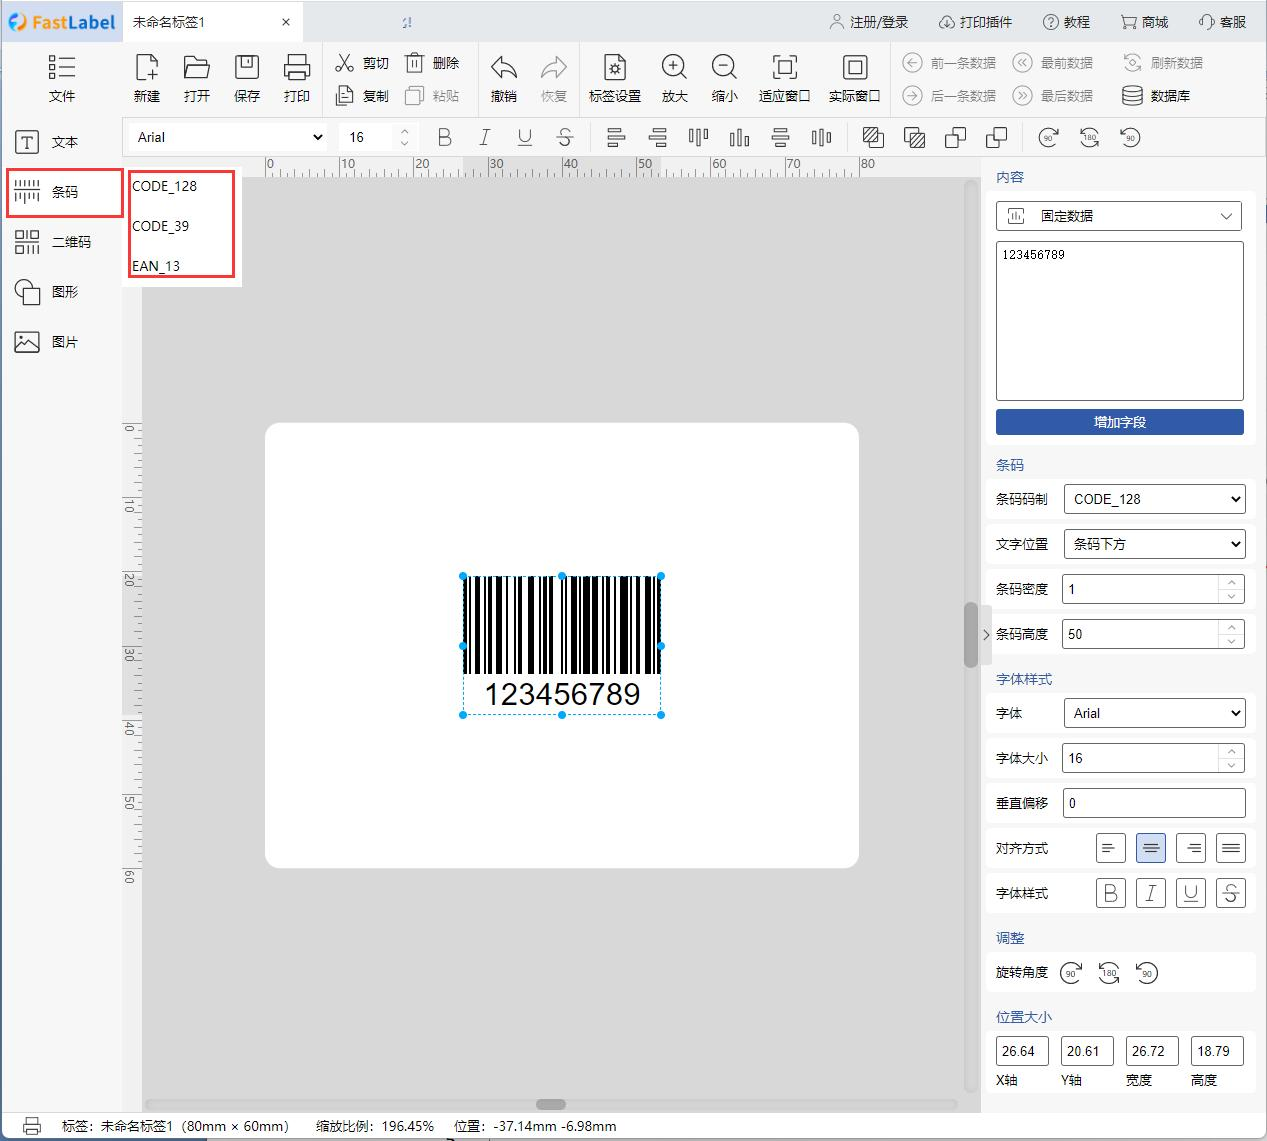Choose CODE_128 from barcode type list
The image size is (1267, 1141).
point(165,186)
